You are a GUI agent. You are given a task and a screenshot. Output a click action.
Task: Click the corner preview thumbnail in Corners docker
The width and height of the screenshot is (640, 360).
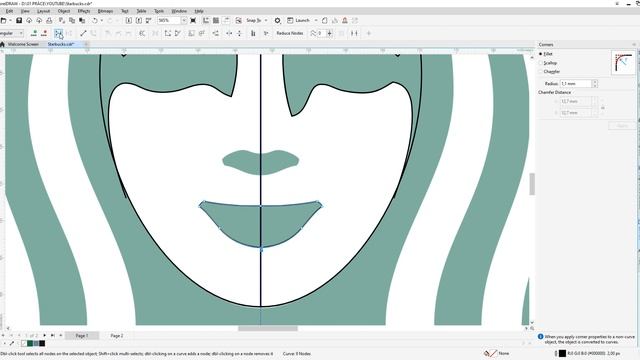[x=623, y=62]
